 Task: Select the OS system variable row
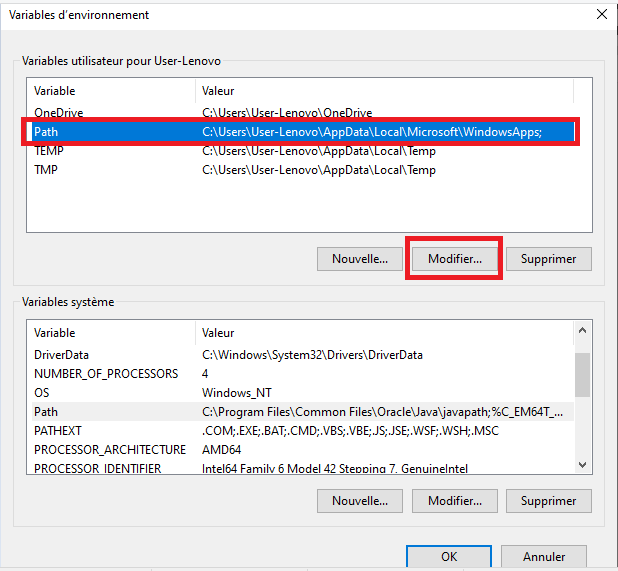[x=303, y=392]
